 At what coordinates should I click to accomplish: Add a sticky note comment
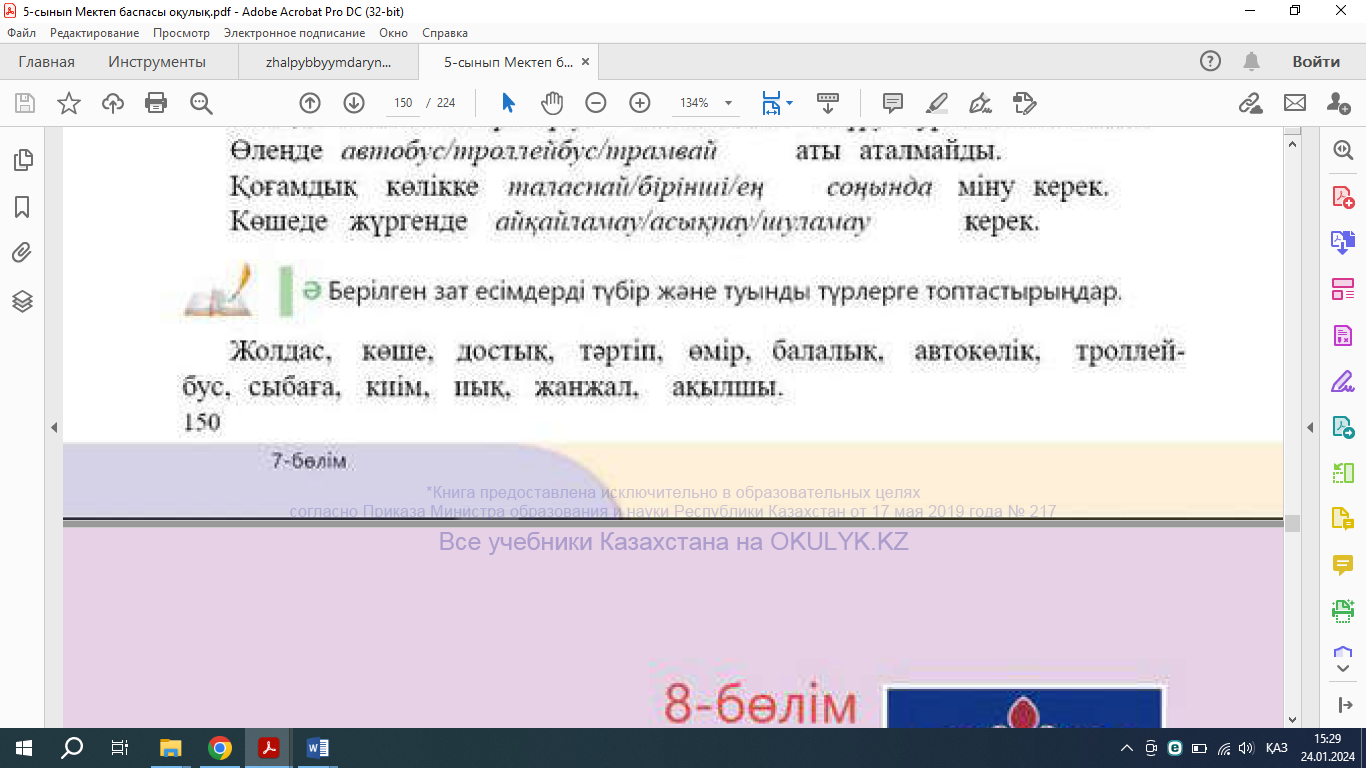[x=893, y=103]
